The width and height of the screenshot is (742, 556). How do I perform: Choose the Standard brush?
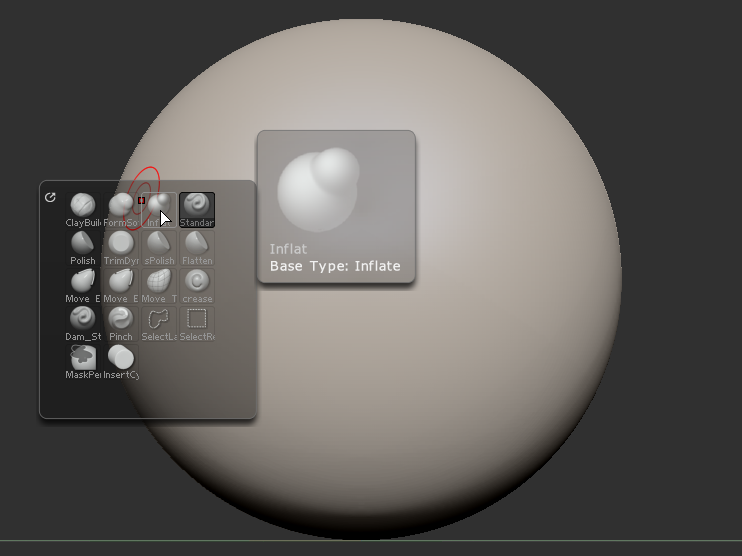coord(197,210)
